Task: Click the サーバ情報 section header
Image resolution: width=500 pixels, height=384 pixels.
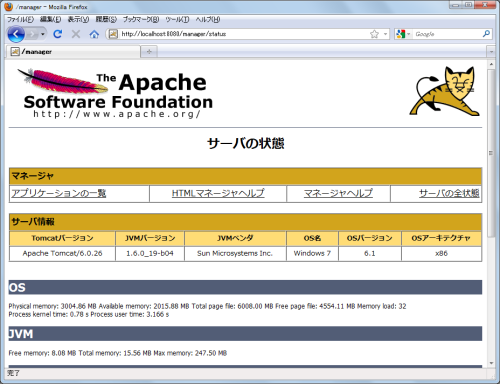Action: pyautogui.click(x=245, y=222)
